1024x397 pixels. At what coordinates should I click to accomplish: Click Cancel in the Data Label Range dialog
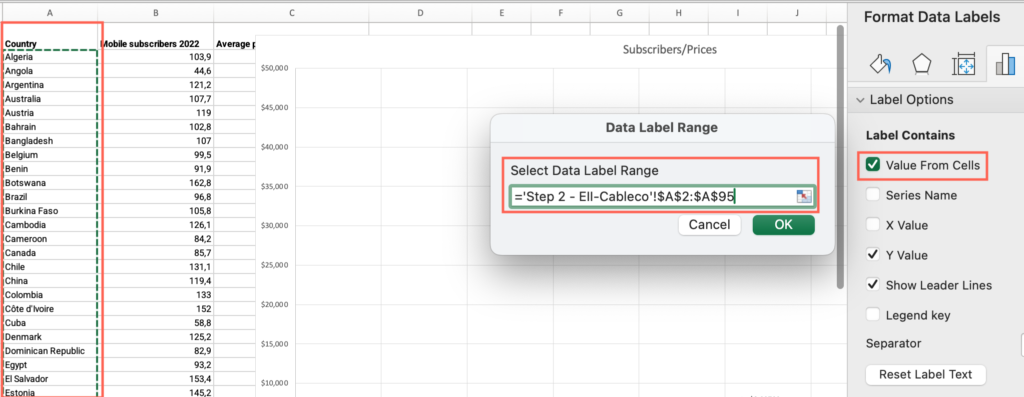[709, 225]
